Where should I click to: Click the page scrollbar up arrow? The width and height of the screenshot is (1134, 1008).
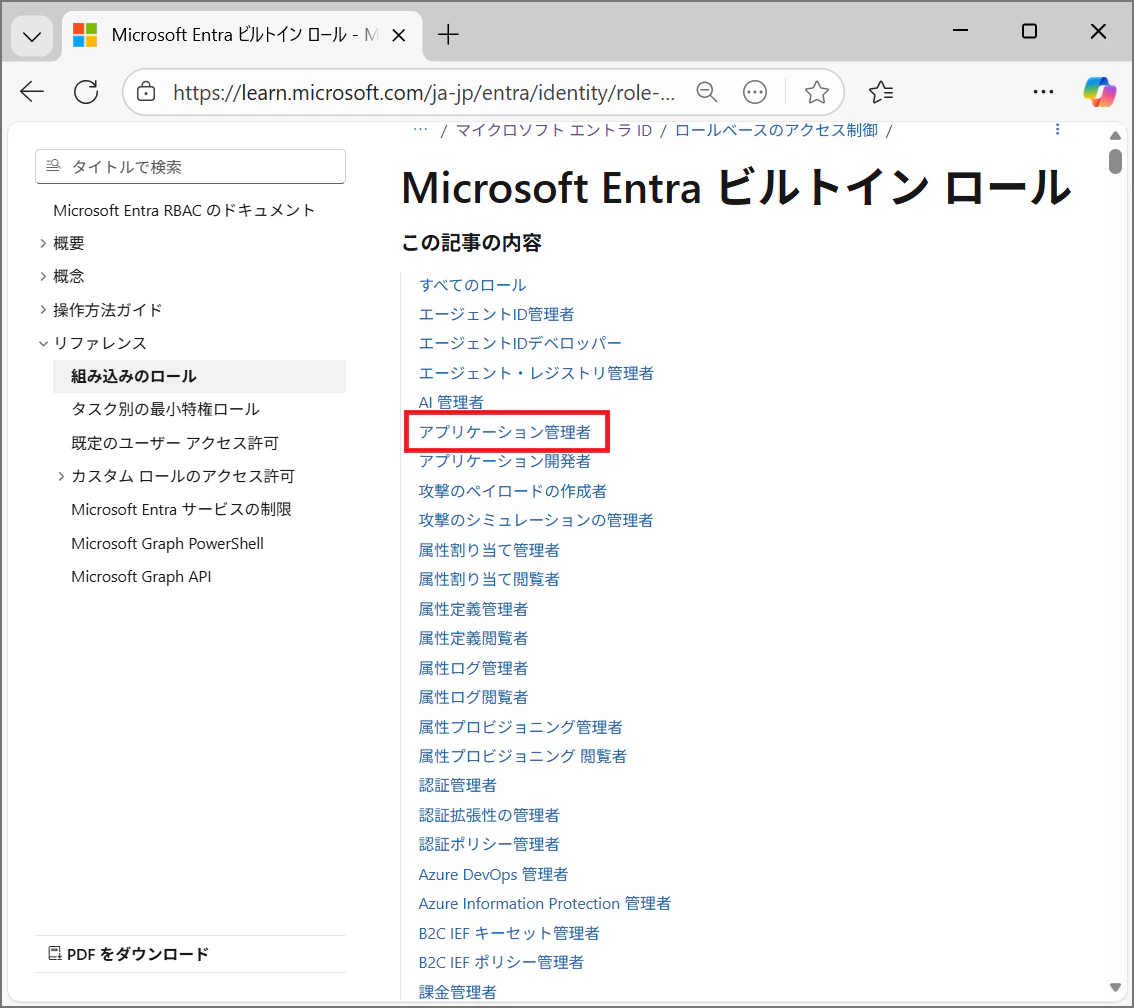point(1115,136)
